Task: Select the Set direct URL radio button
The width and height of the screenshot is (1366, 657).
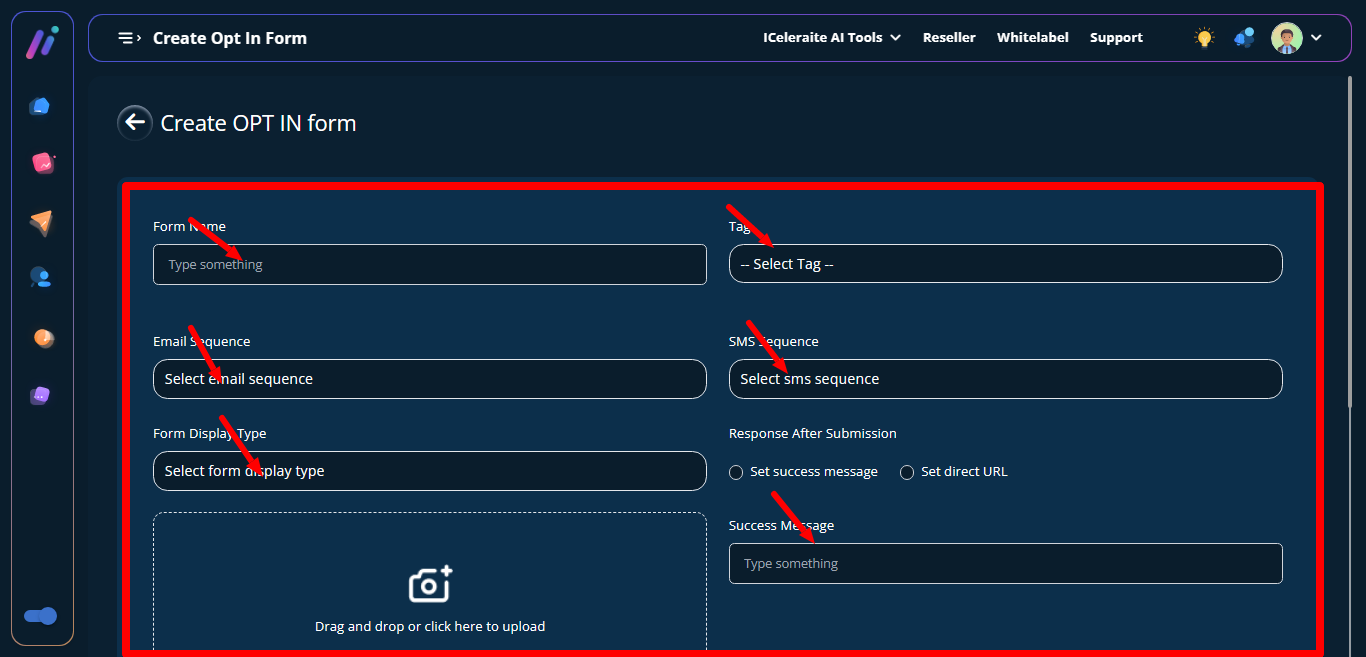Action: point(907,472)
